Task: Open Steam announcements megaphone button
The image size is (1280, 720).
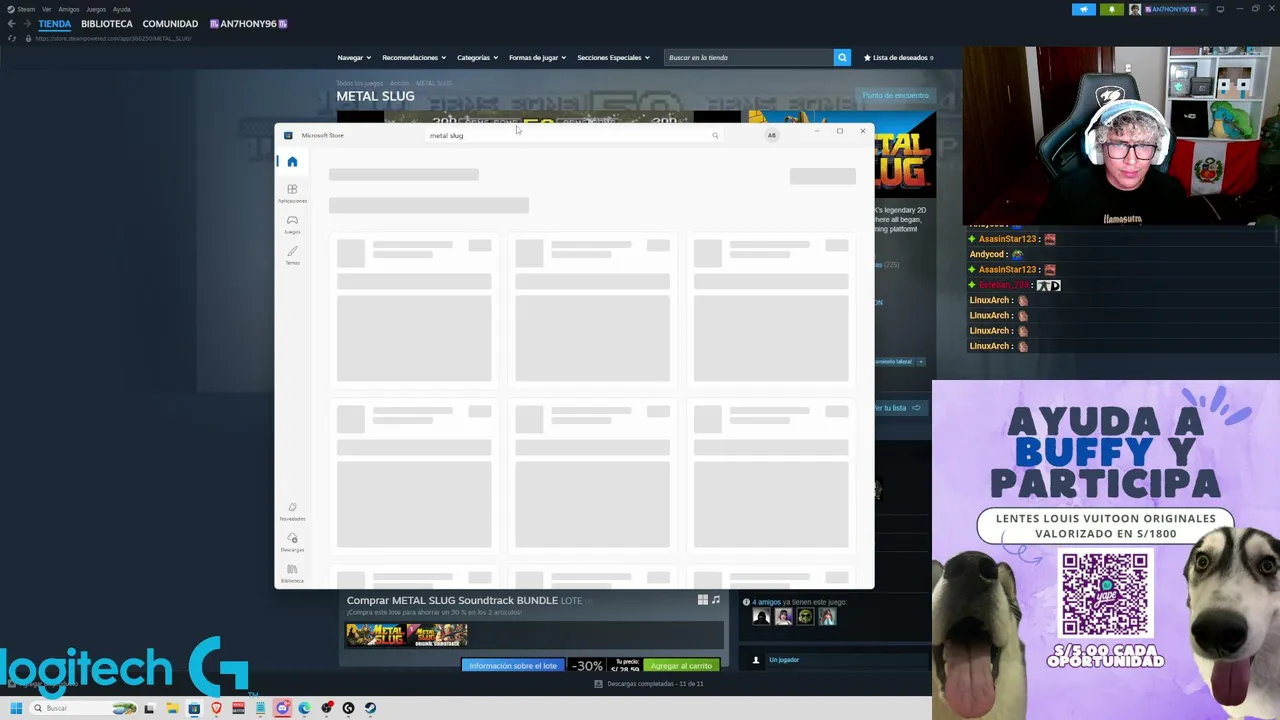Action: (x=1084, y=9)
